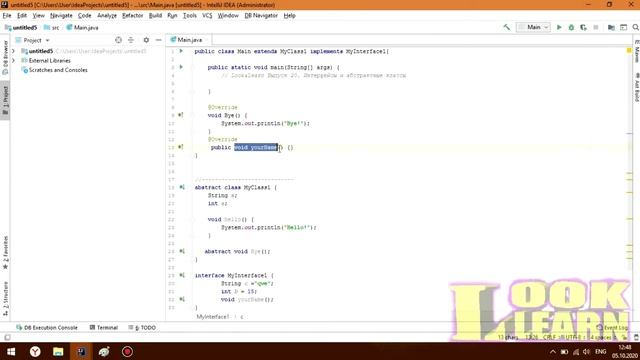Open the File menu
This screenshot has height=360, width=640.
[7, 16]
